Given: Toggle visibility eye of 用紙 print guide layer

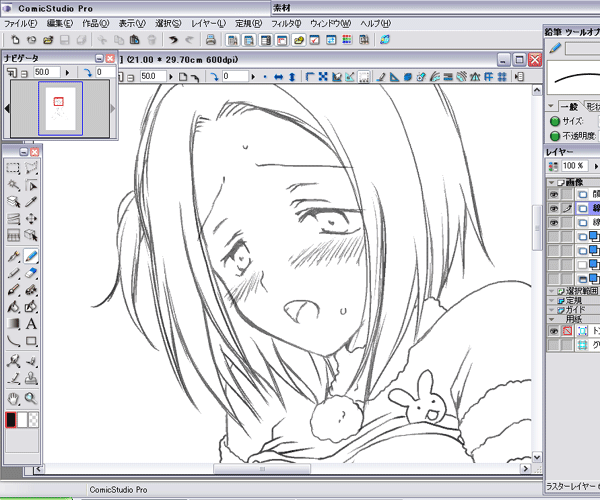Looking at the screenshot, I should coord(553,331).
